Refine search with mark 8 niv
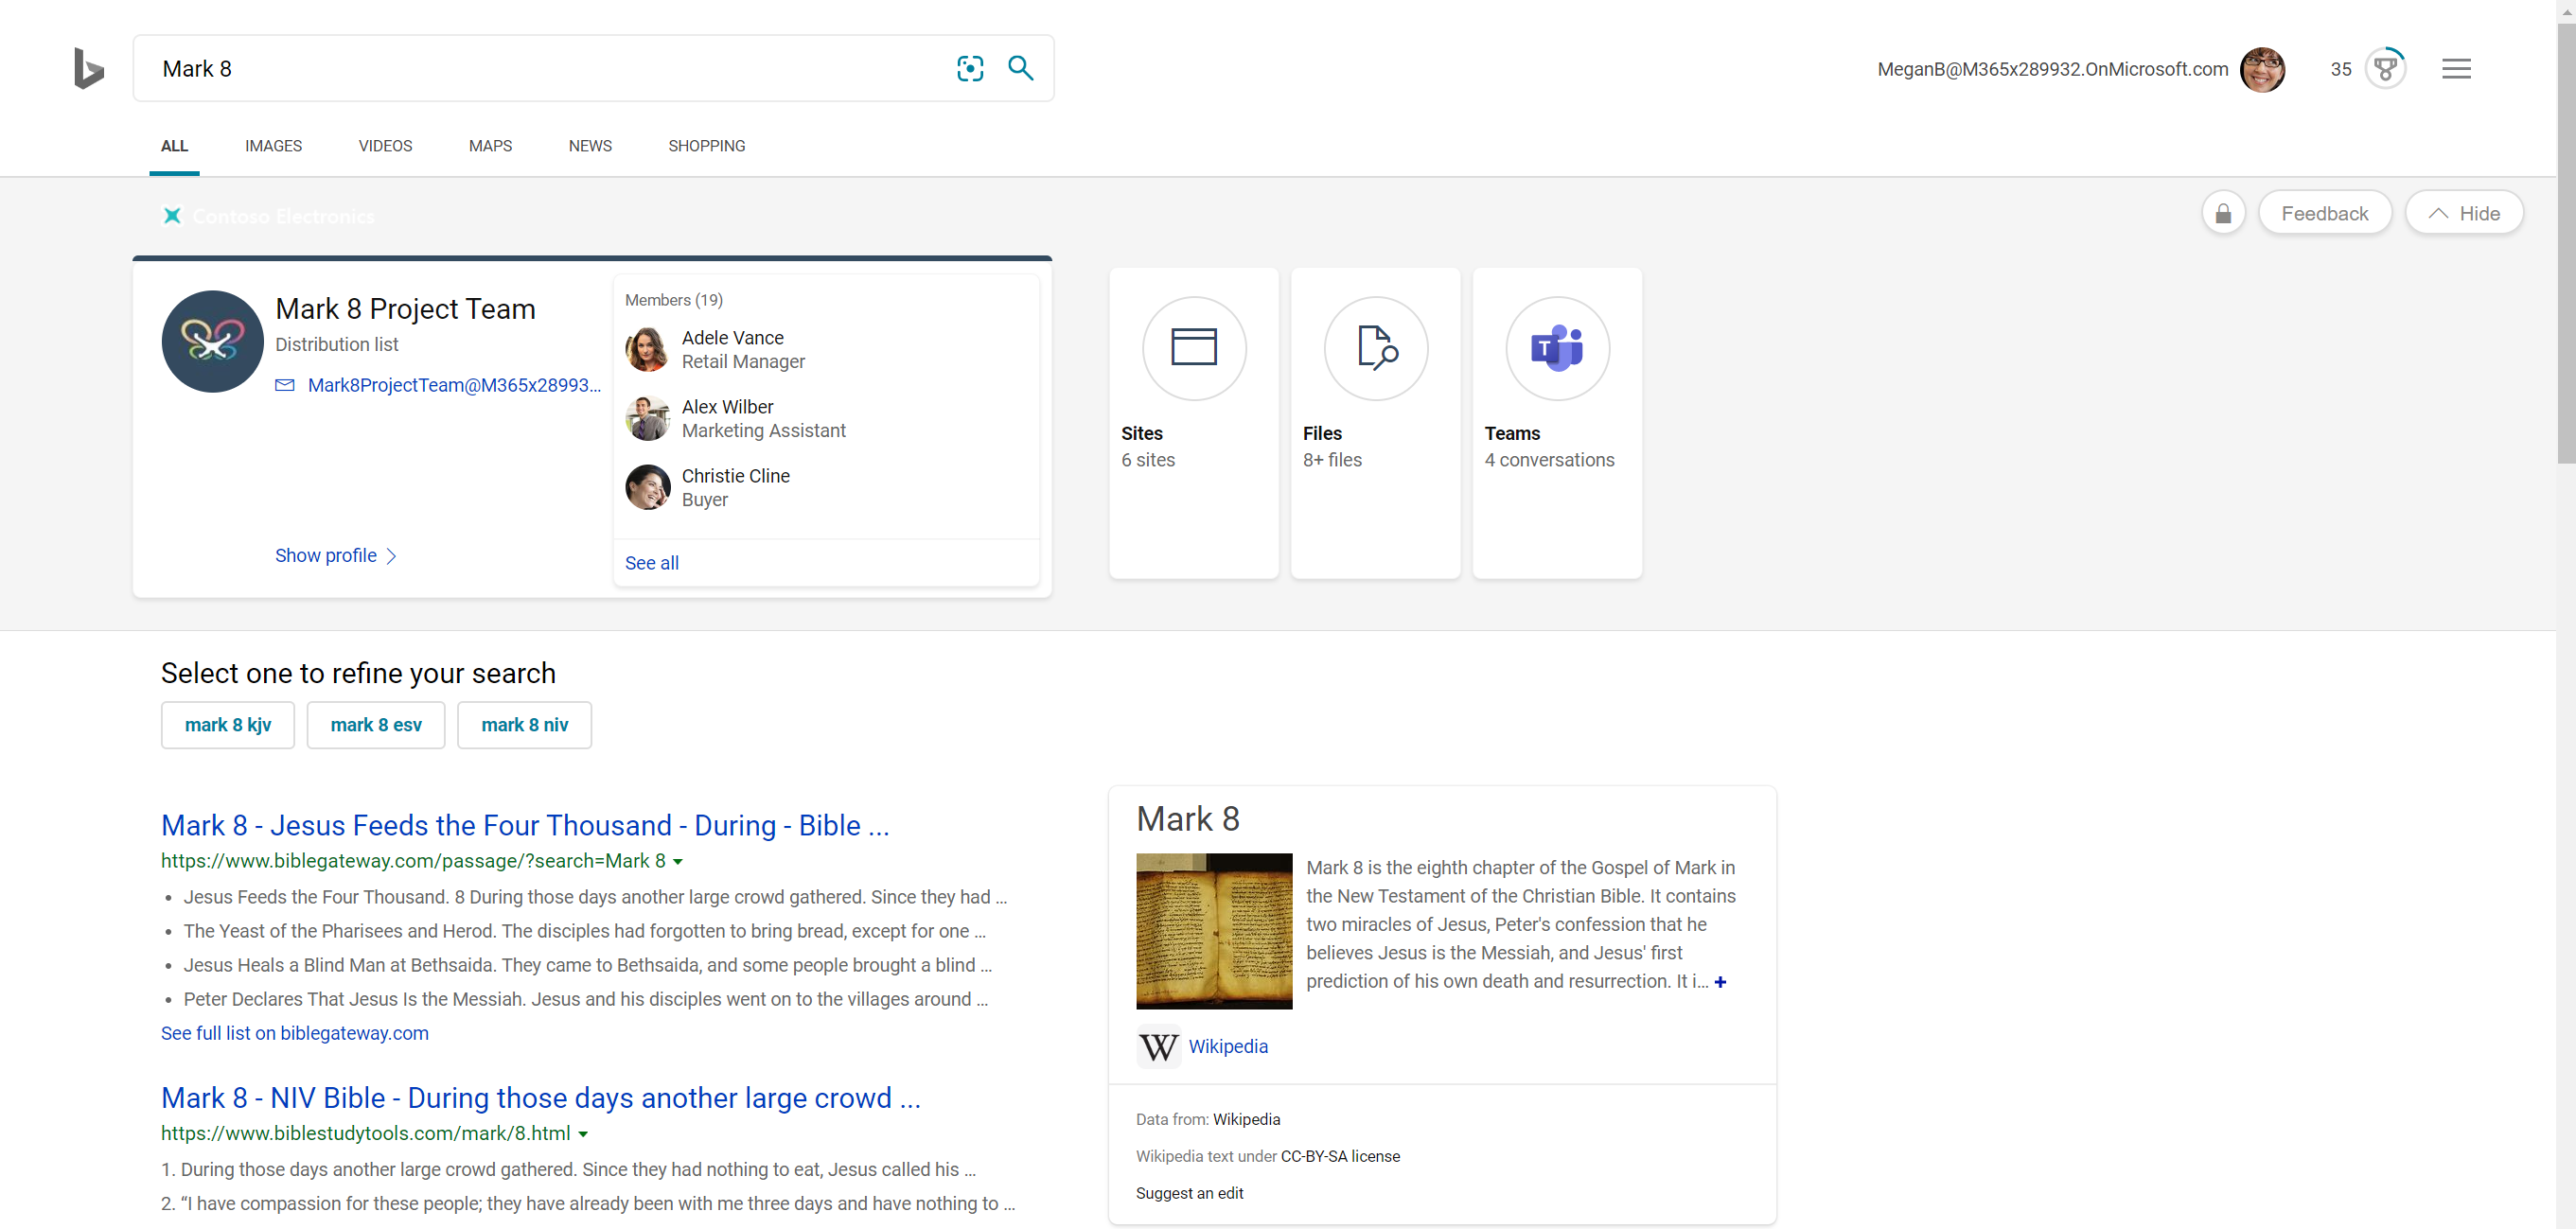 (525, 725)
